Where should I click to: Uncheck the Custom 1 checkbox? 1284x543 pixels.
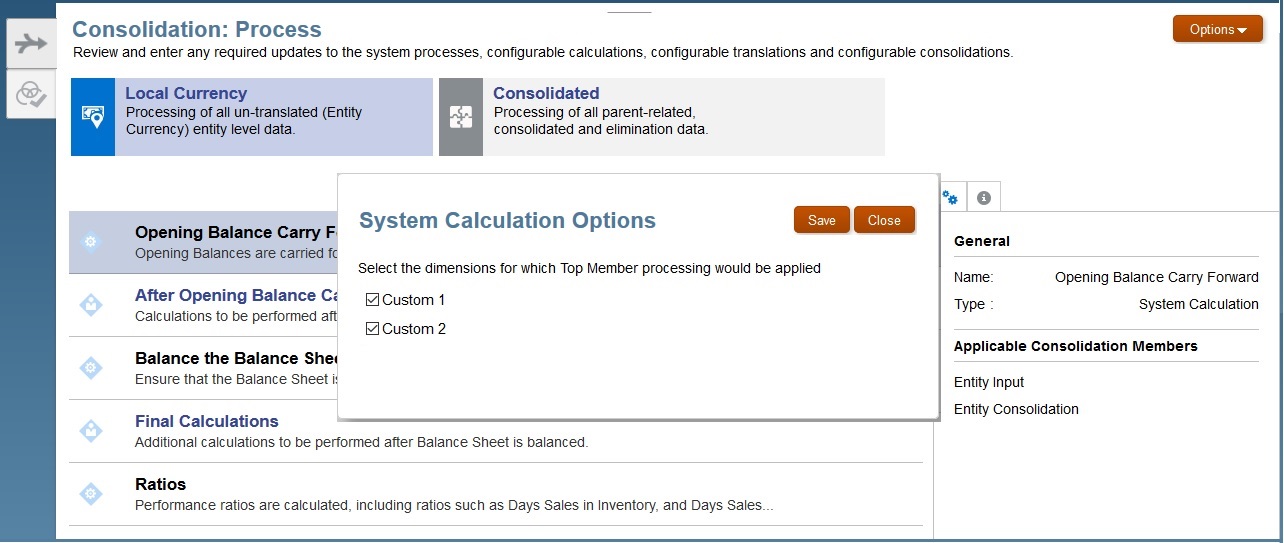coord(373,300)
